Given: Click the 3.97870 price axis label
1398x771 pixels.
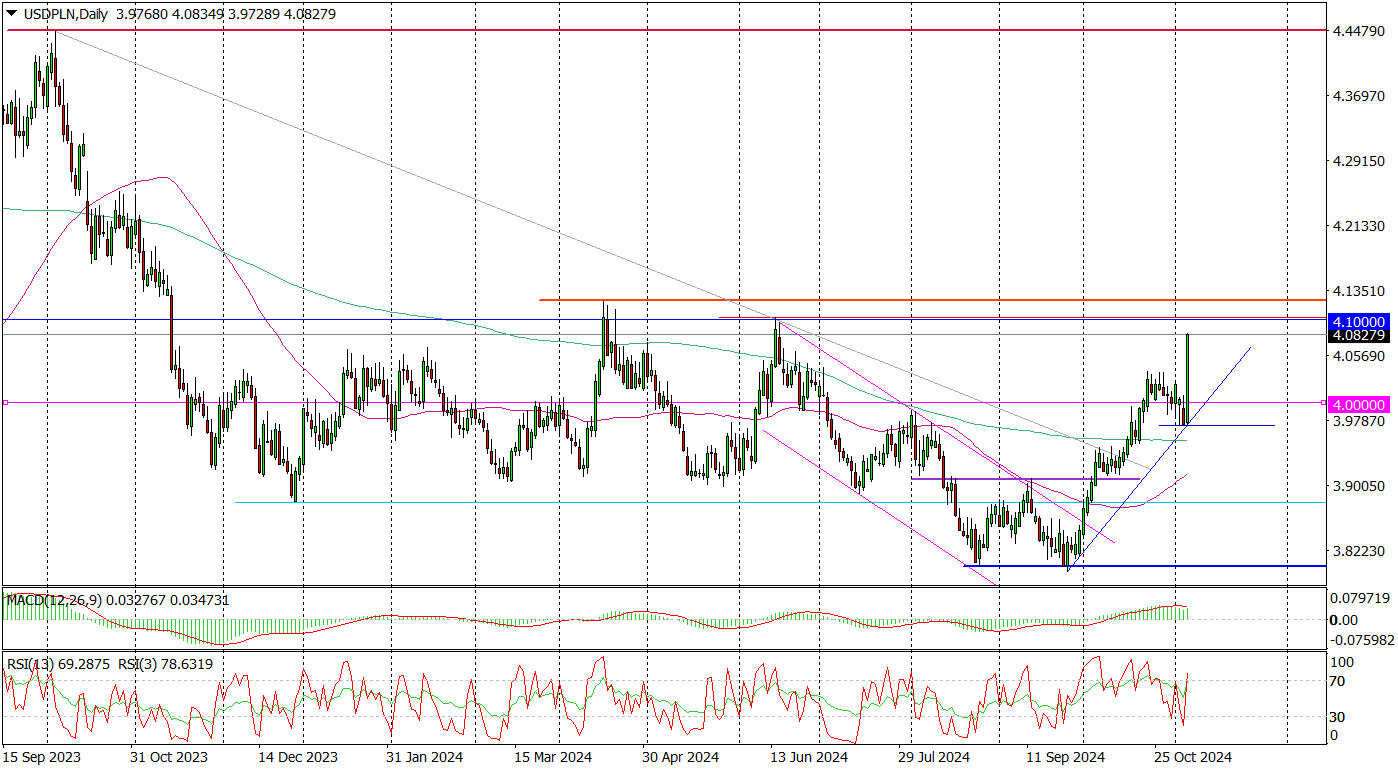Looking at the screenshot, I should [1358, 421].
